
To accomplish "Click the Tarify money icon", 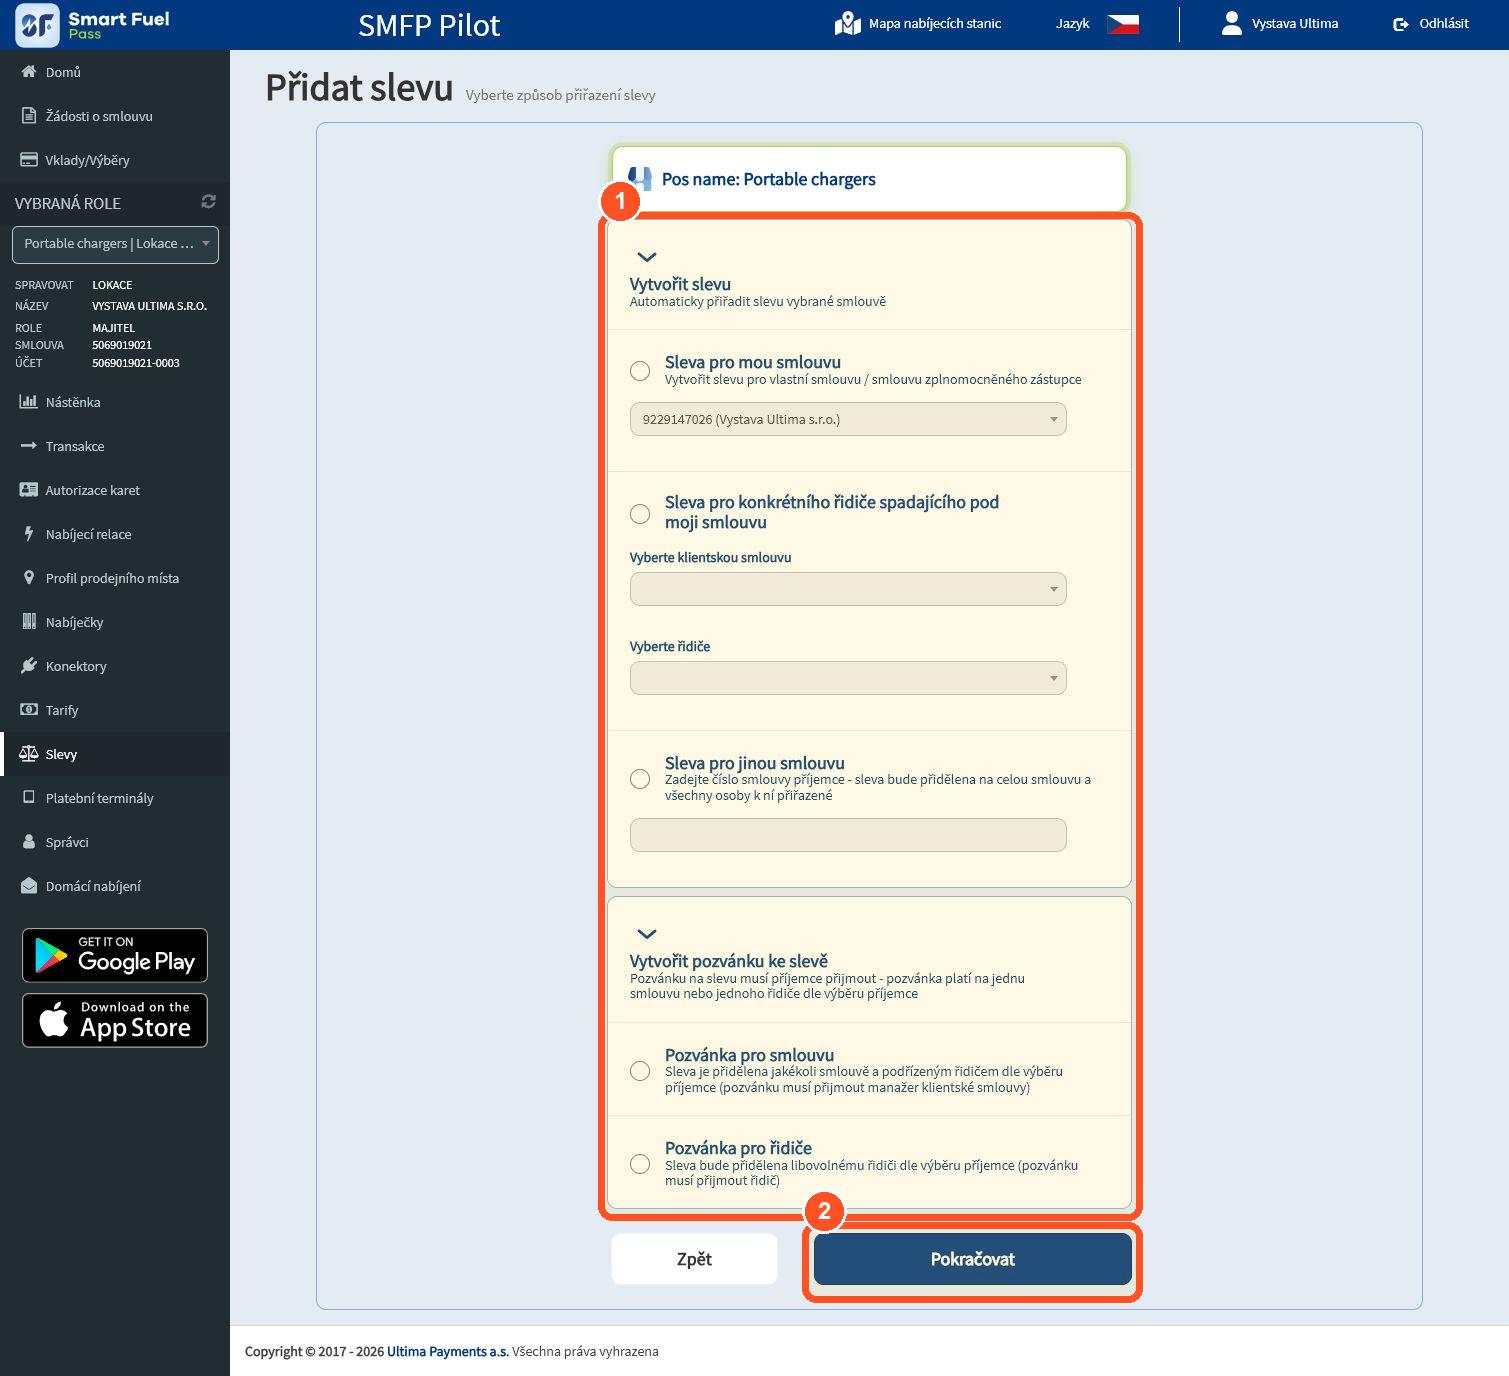I will tap(29, 710).
